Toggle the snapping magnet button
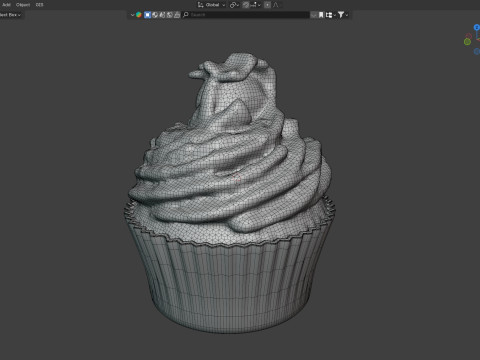Screen dimensions: 480x360 [246, 5]
